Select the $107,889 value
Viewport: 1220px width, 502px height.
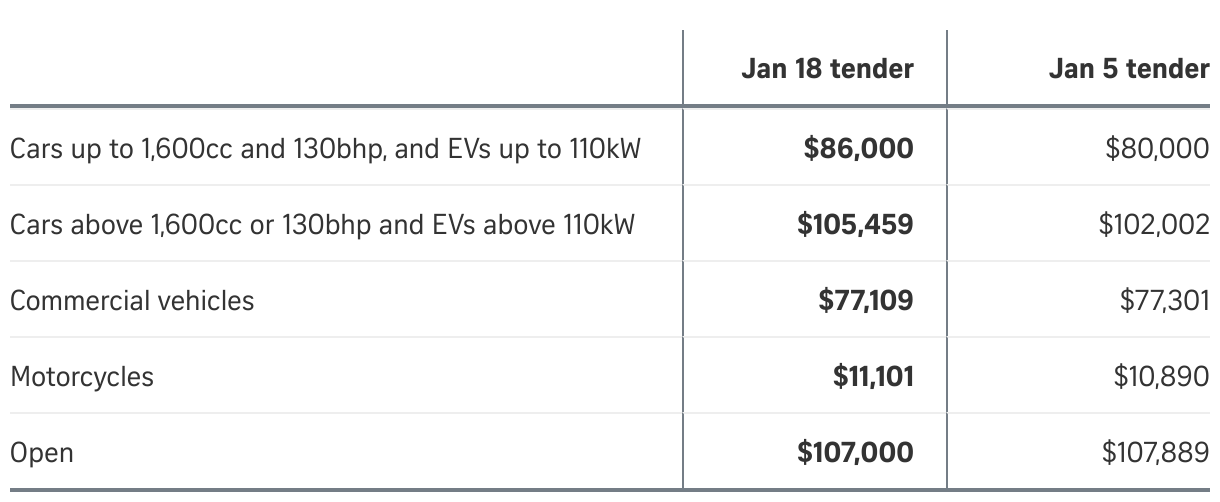click(x=1155, y=453)
